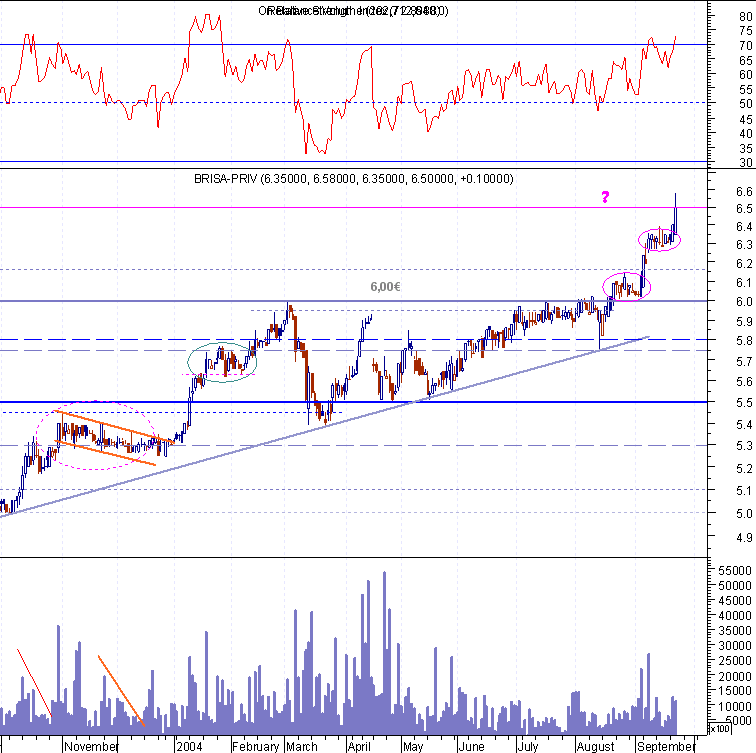
Task: Click the 15000 value on the volume axis
Action: [735, 690]
